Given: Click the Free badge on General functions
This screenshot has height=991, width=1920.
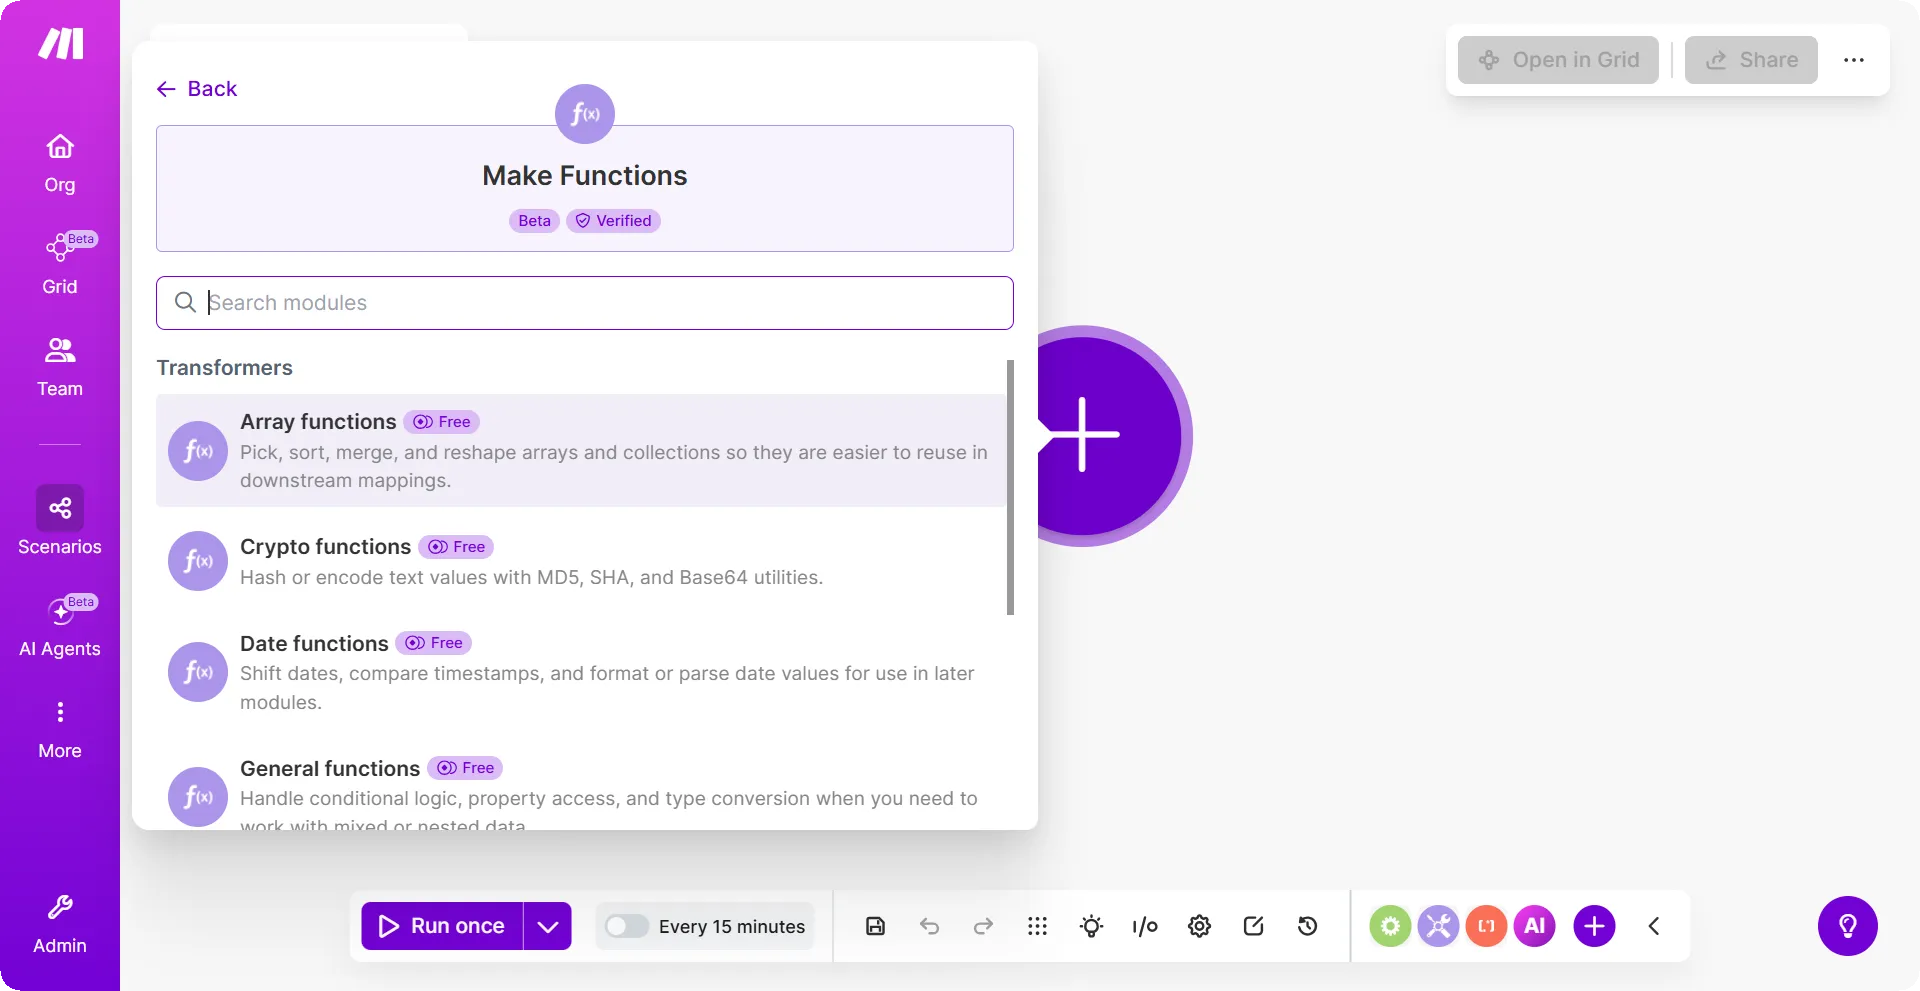Looking at the screenshot, I should (x=465, y=768).
